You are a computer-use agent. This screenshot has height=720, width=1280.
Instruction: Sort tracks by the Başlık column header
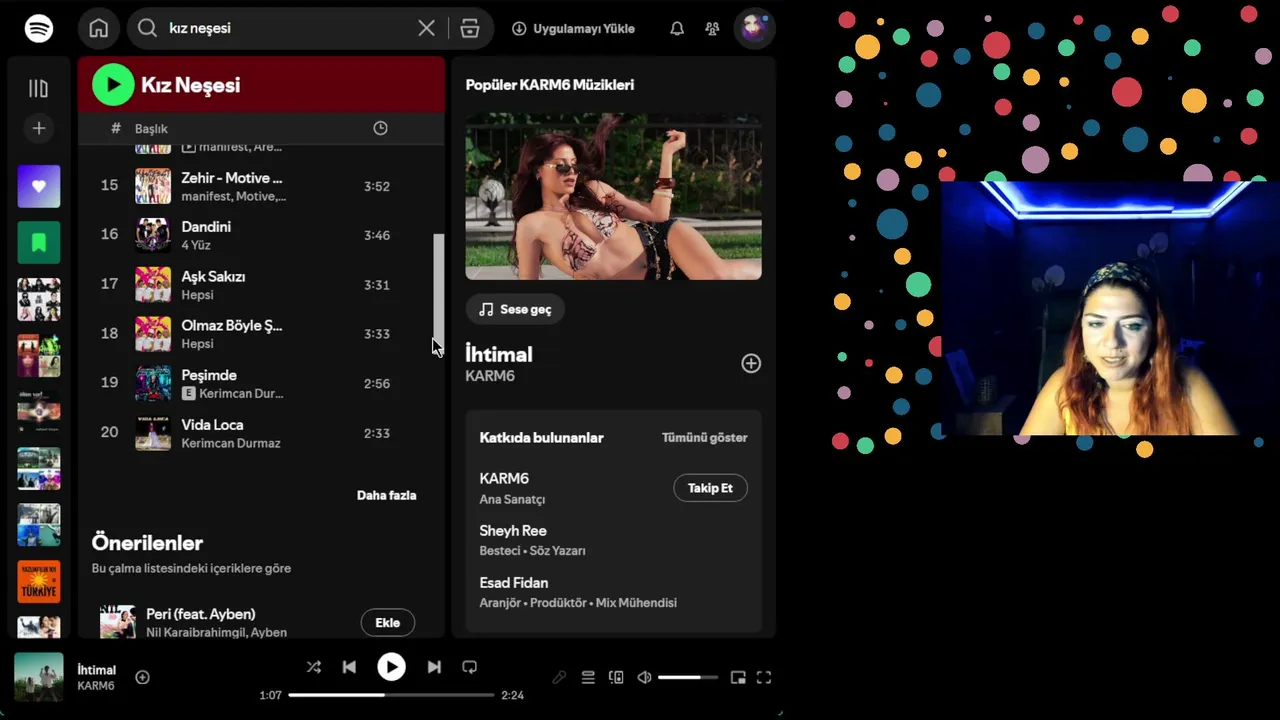tap(151, 129)
